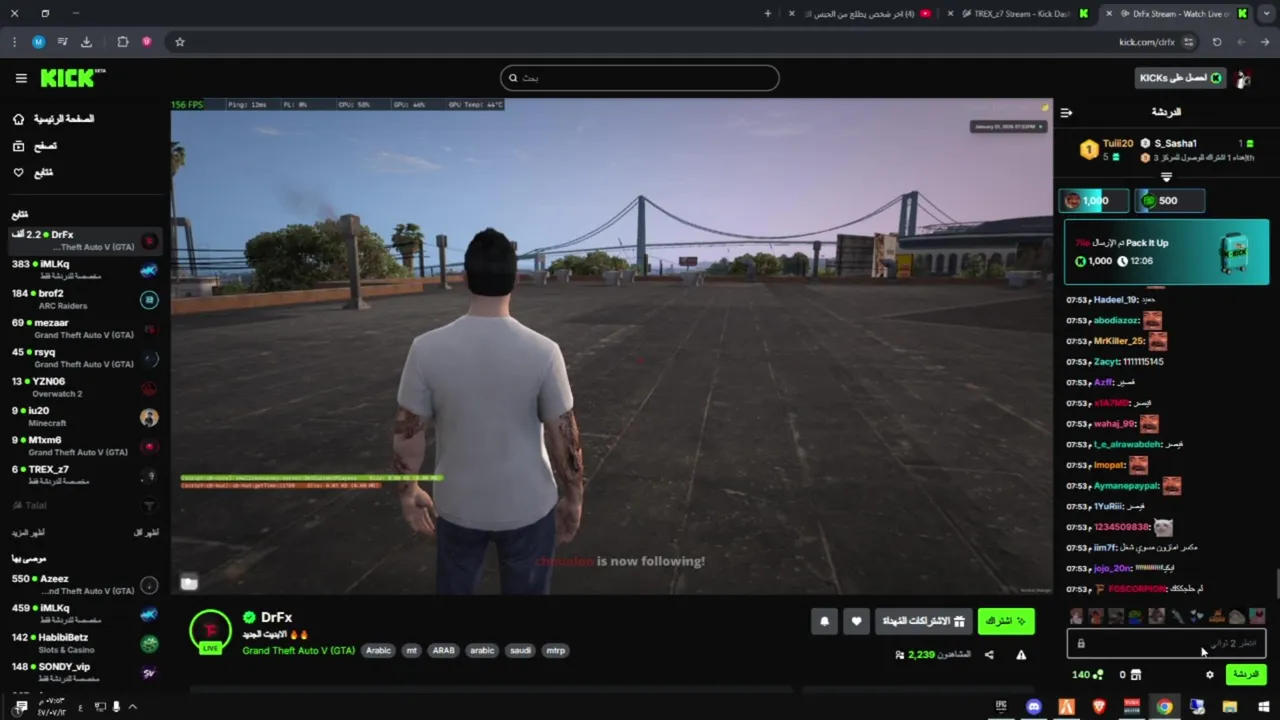Viewport: 1280px width, 720px height.
Task: Click the DrFx streamer avatar
Action: coord(210,631)
